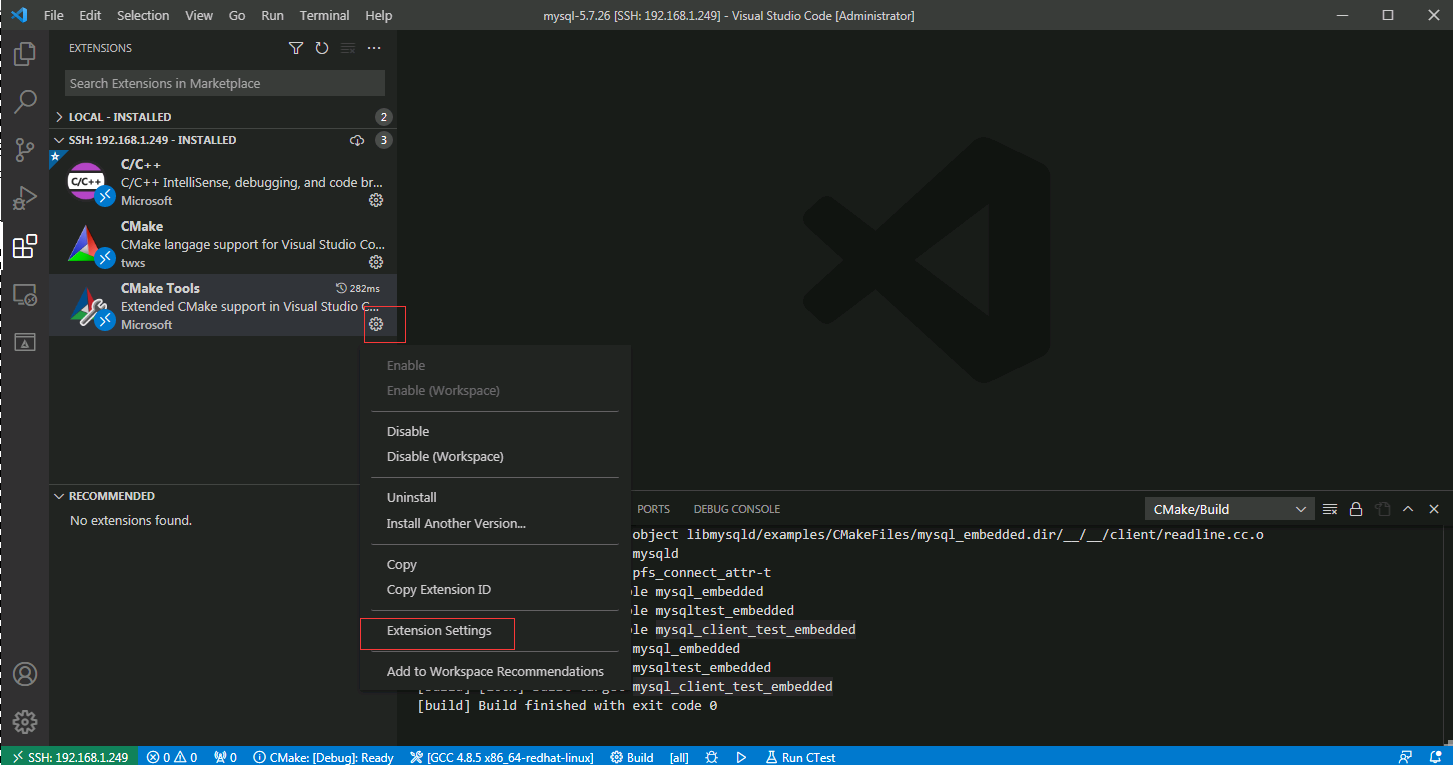Open the CMake view in activity bar
This screenshot has height=765, width=1453.
(x=25, y=342)
